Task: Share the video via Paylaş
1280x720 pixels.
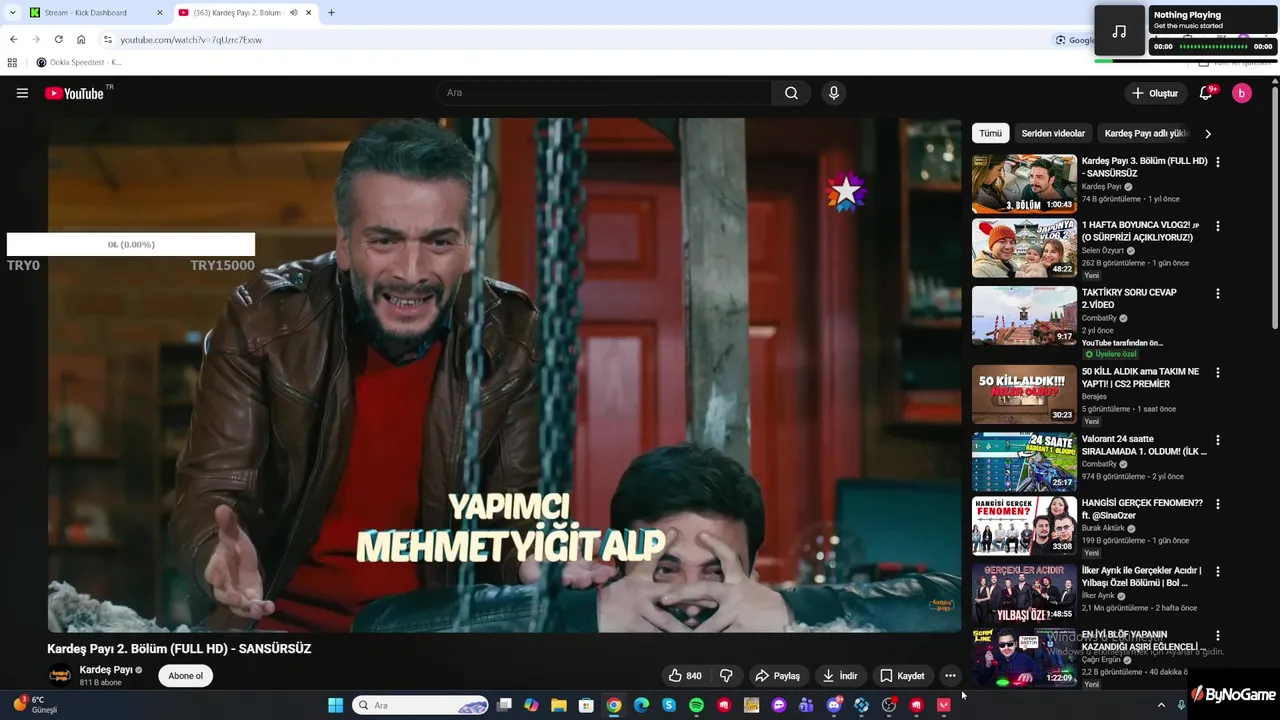Action: click(x=778, y=676)
